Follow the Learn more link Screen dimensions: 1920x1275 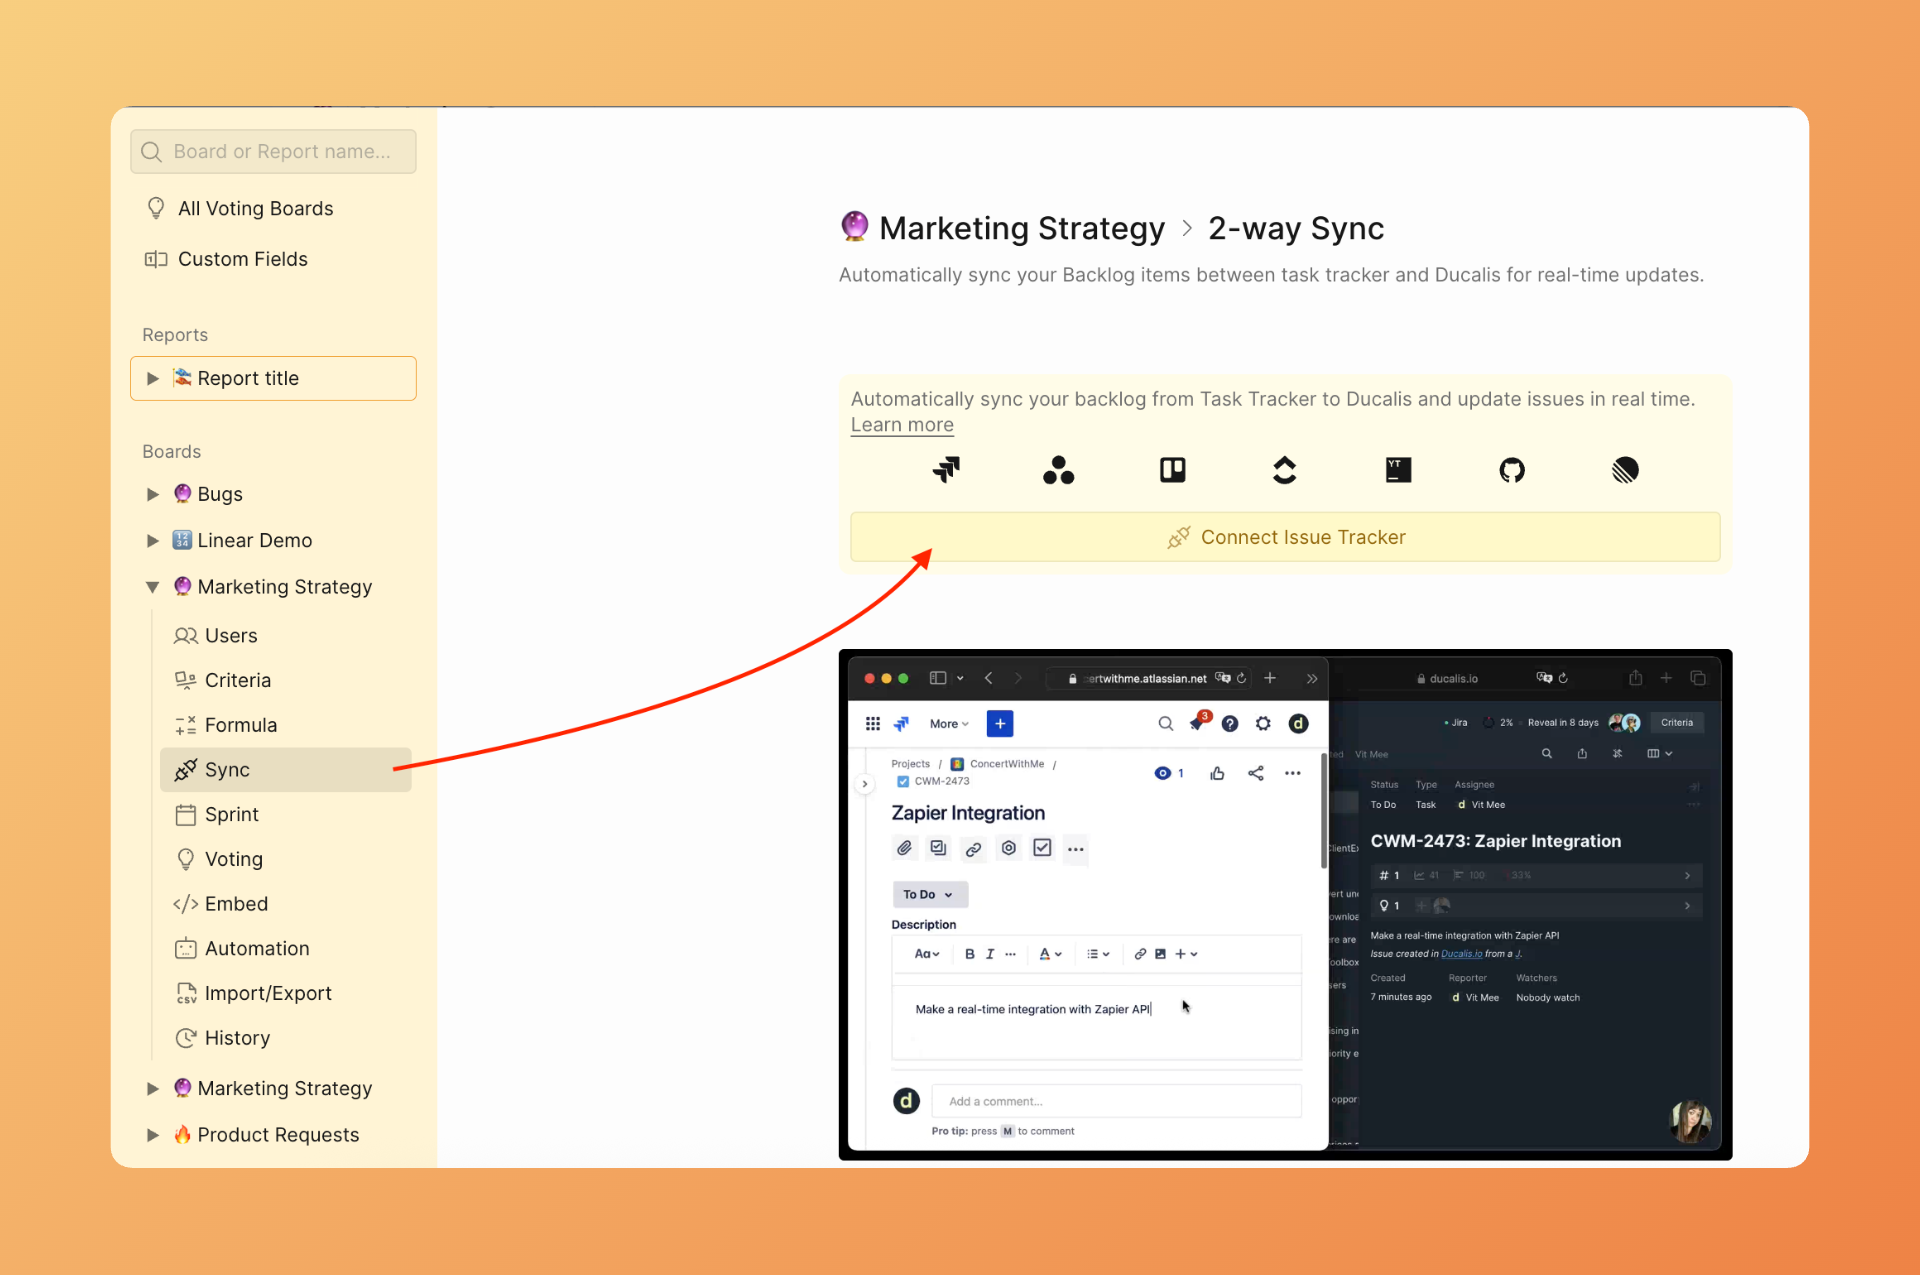[901, 425]
